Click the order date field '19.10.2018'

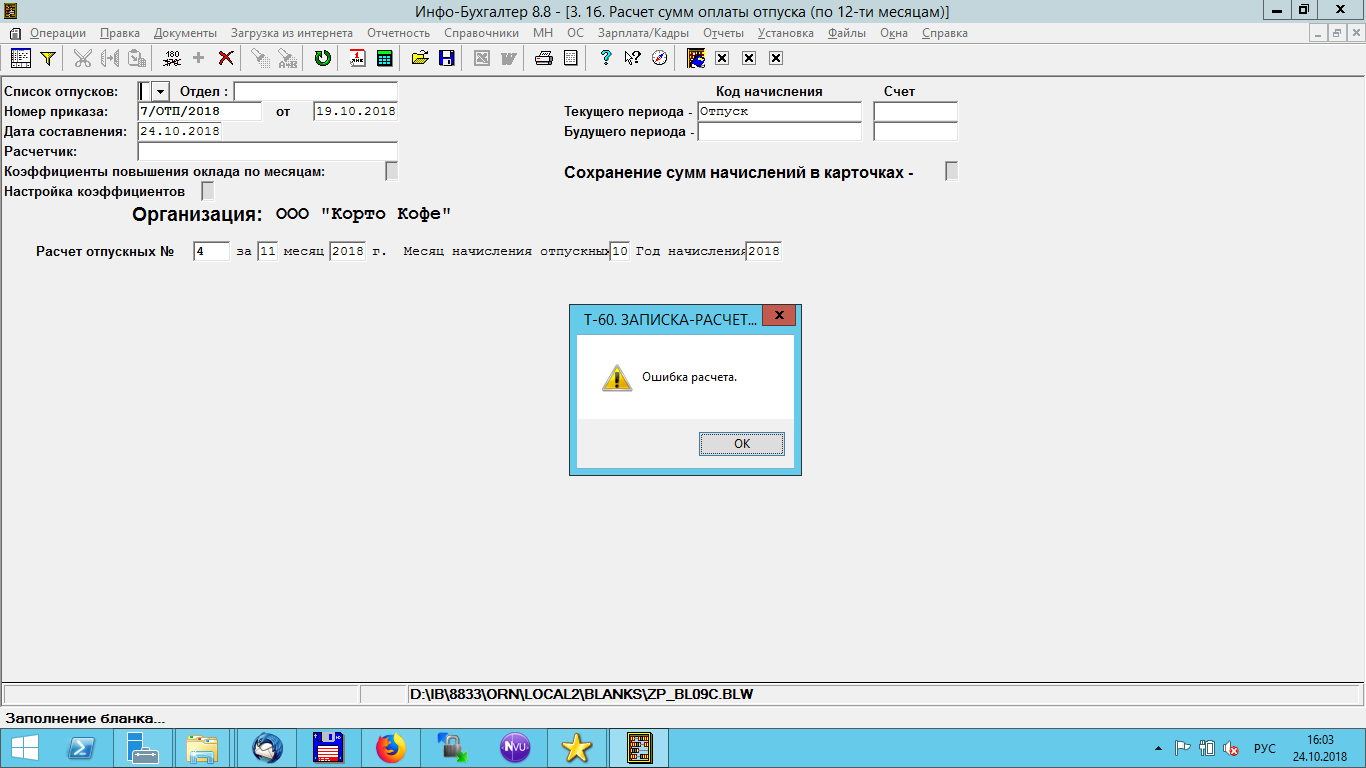[x=355, y=111]
